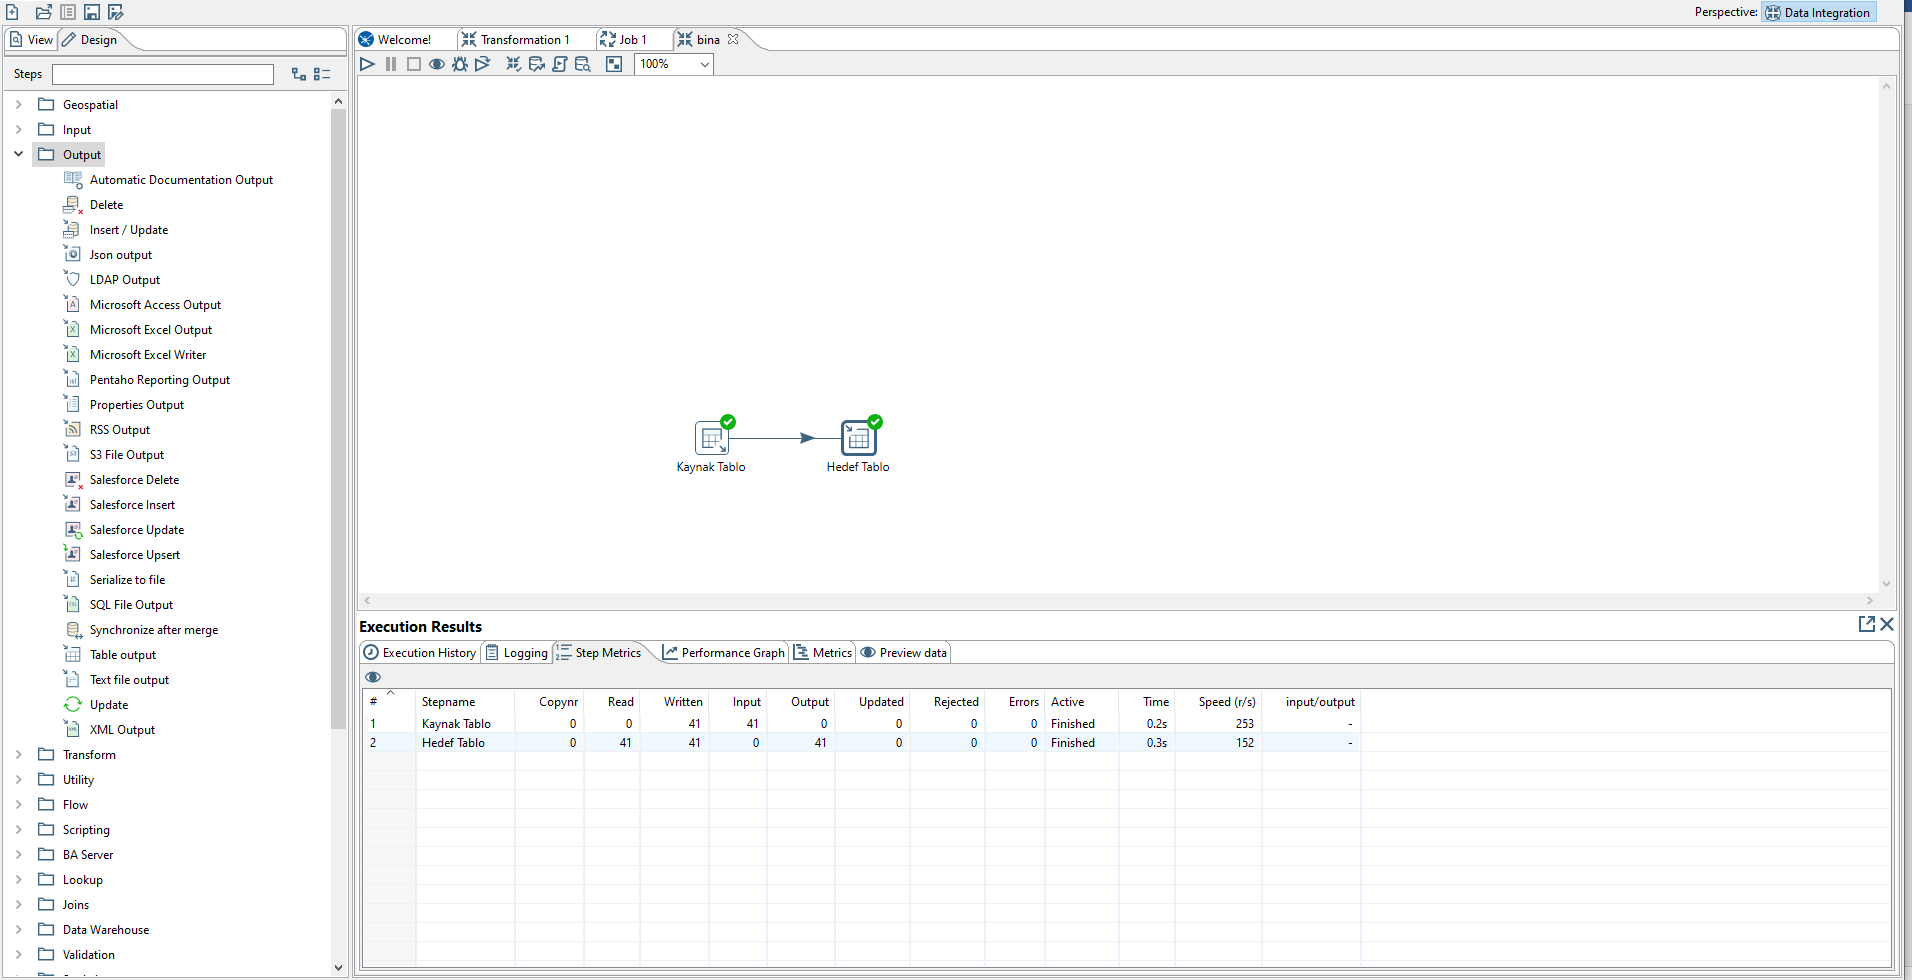Select the Table output step

[x=123, y=655]
